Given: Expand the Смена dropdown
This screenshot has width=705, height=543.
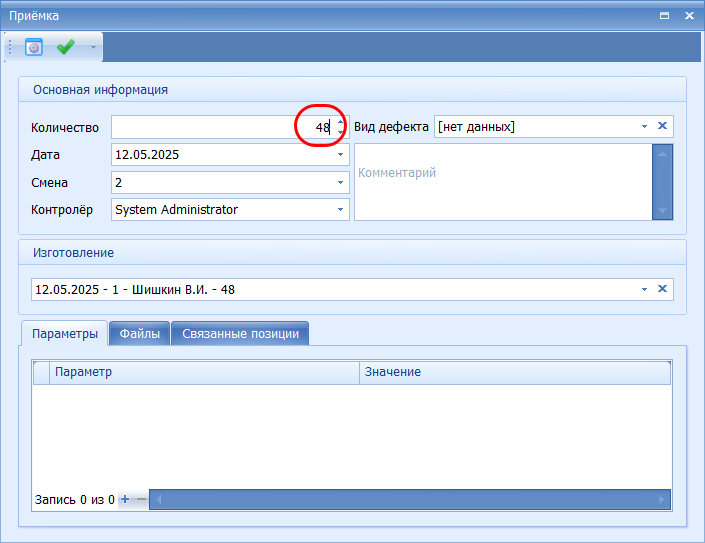Looking at the screenshot, I should pyautogui.click(x=340, y=182).
